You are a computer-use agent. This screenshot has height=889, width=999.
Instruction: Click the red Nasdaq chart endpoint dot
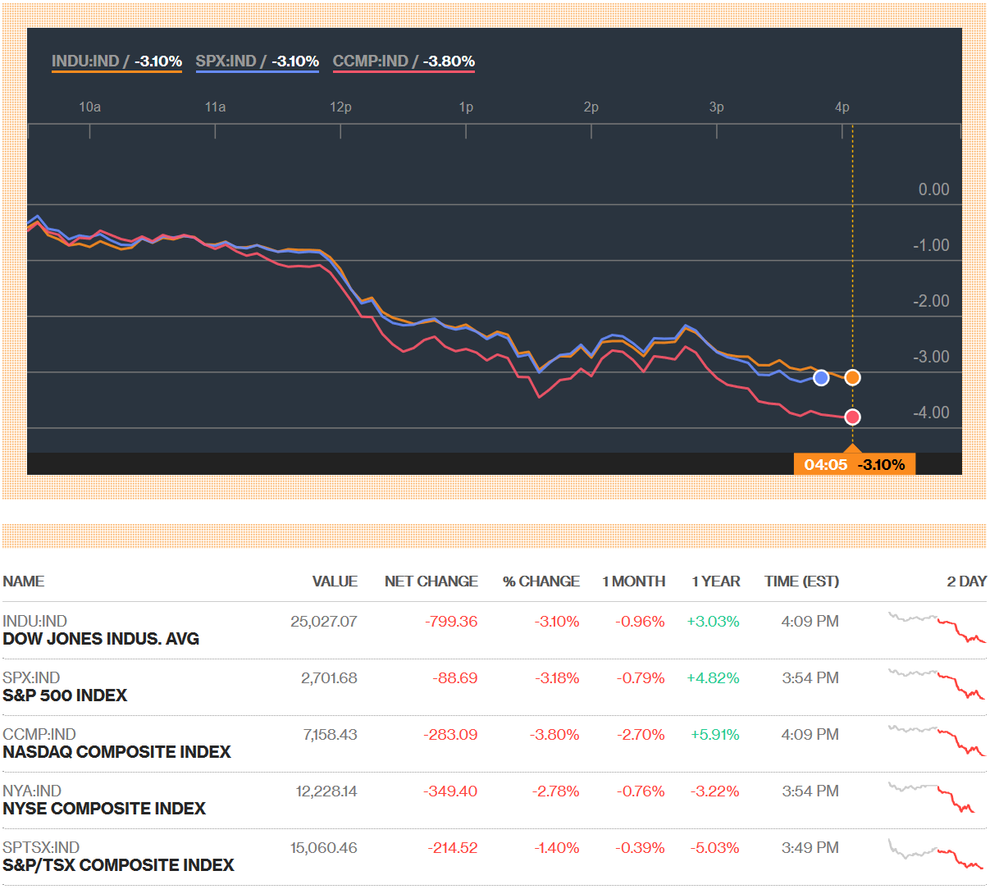tap(852, 417)
